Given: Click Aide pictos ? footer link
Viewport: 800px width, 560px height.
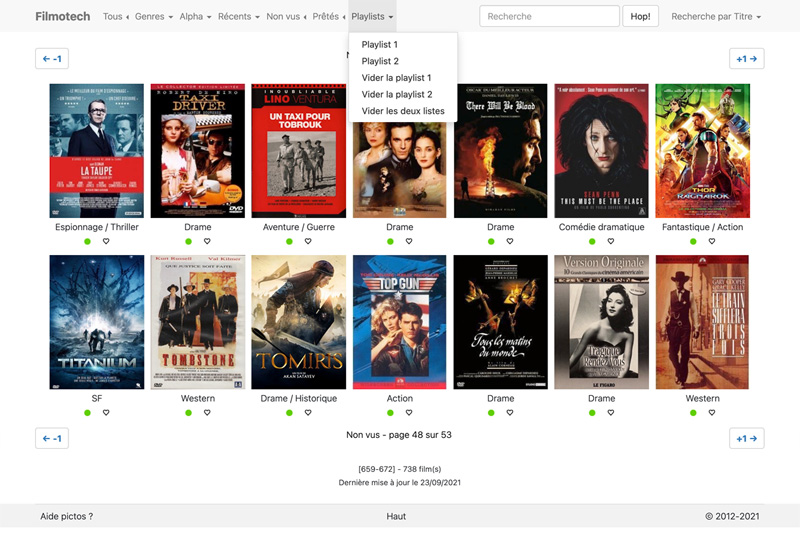Looking at the screenshot, I should (x=66, y=516).
